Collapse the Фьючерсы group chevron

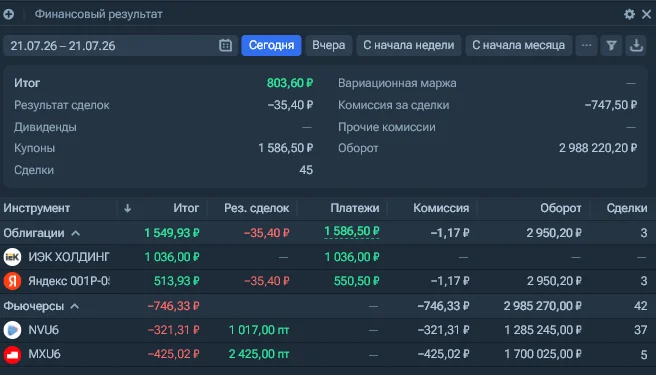coord(74,306)
